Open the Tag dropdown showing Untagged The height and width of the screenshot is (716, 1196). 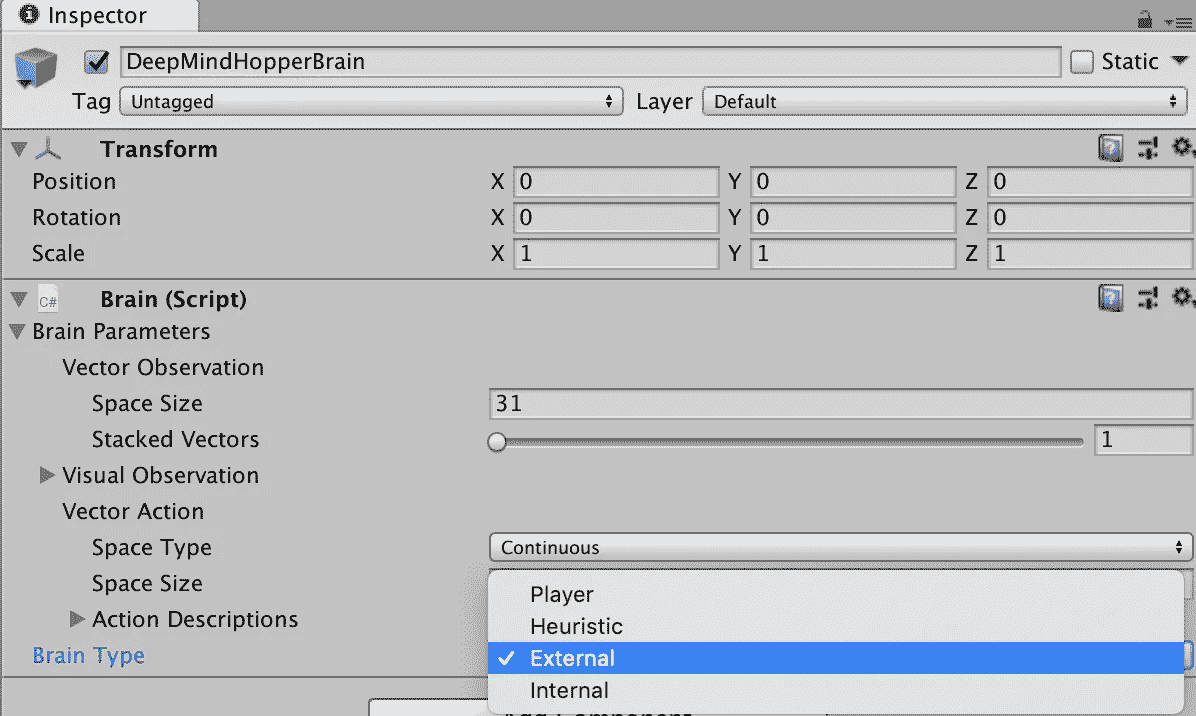pyautogui.click(x=371, y=101)
